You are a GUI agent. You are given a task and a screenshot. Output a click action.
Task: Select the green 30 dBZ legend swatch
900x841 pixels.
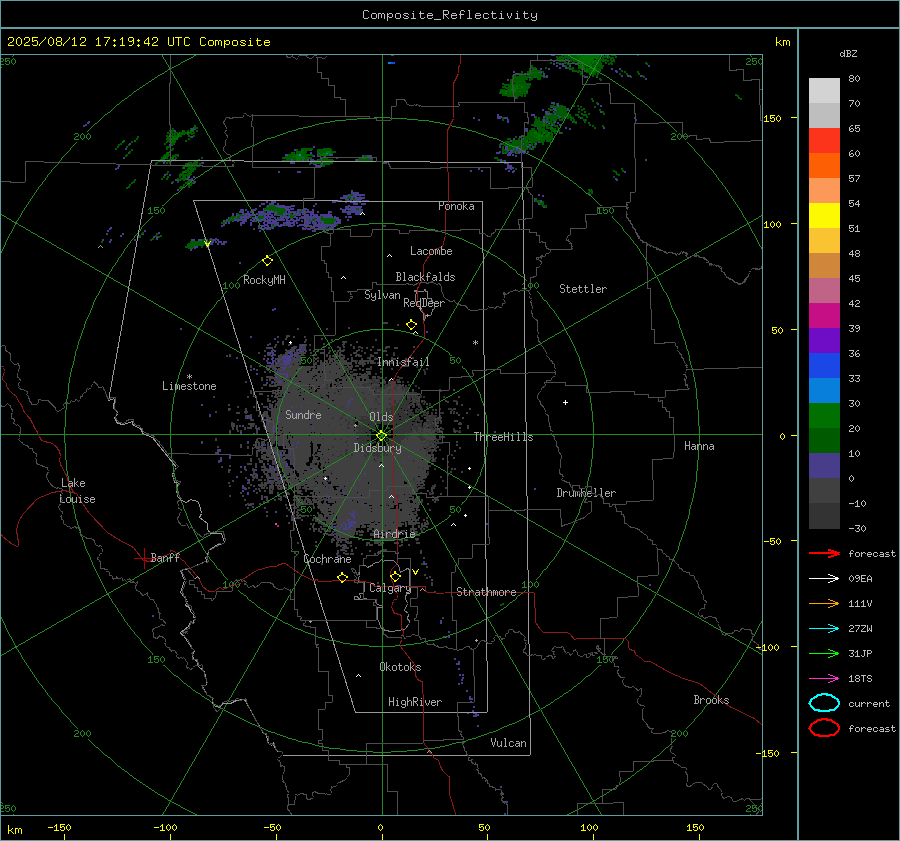pyautogui.click(x=824, y=415)
